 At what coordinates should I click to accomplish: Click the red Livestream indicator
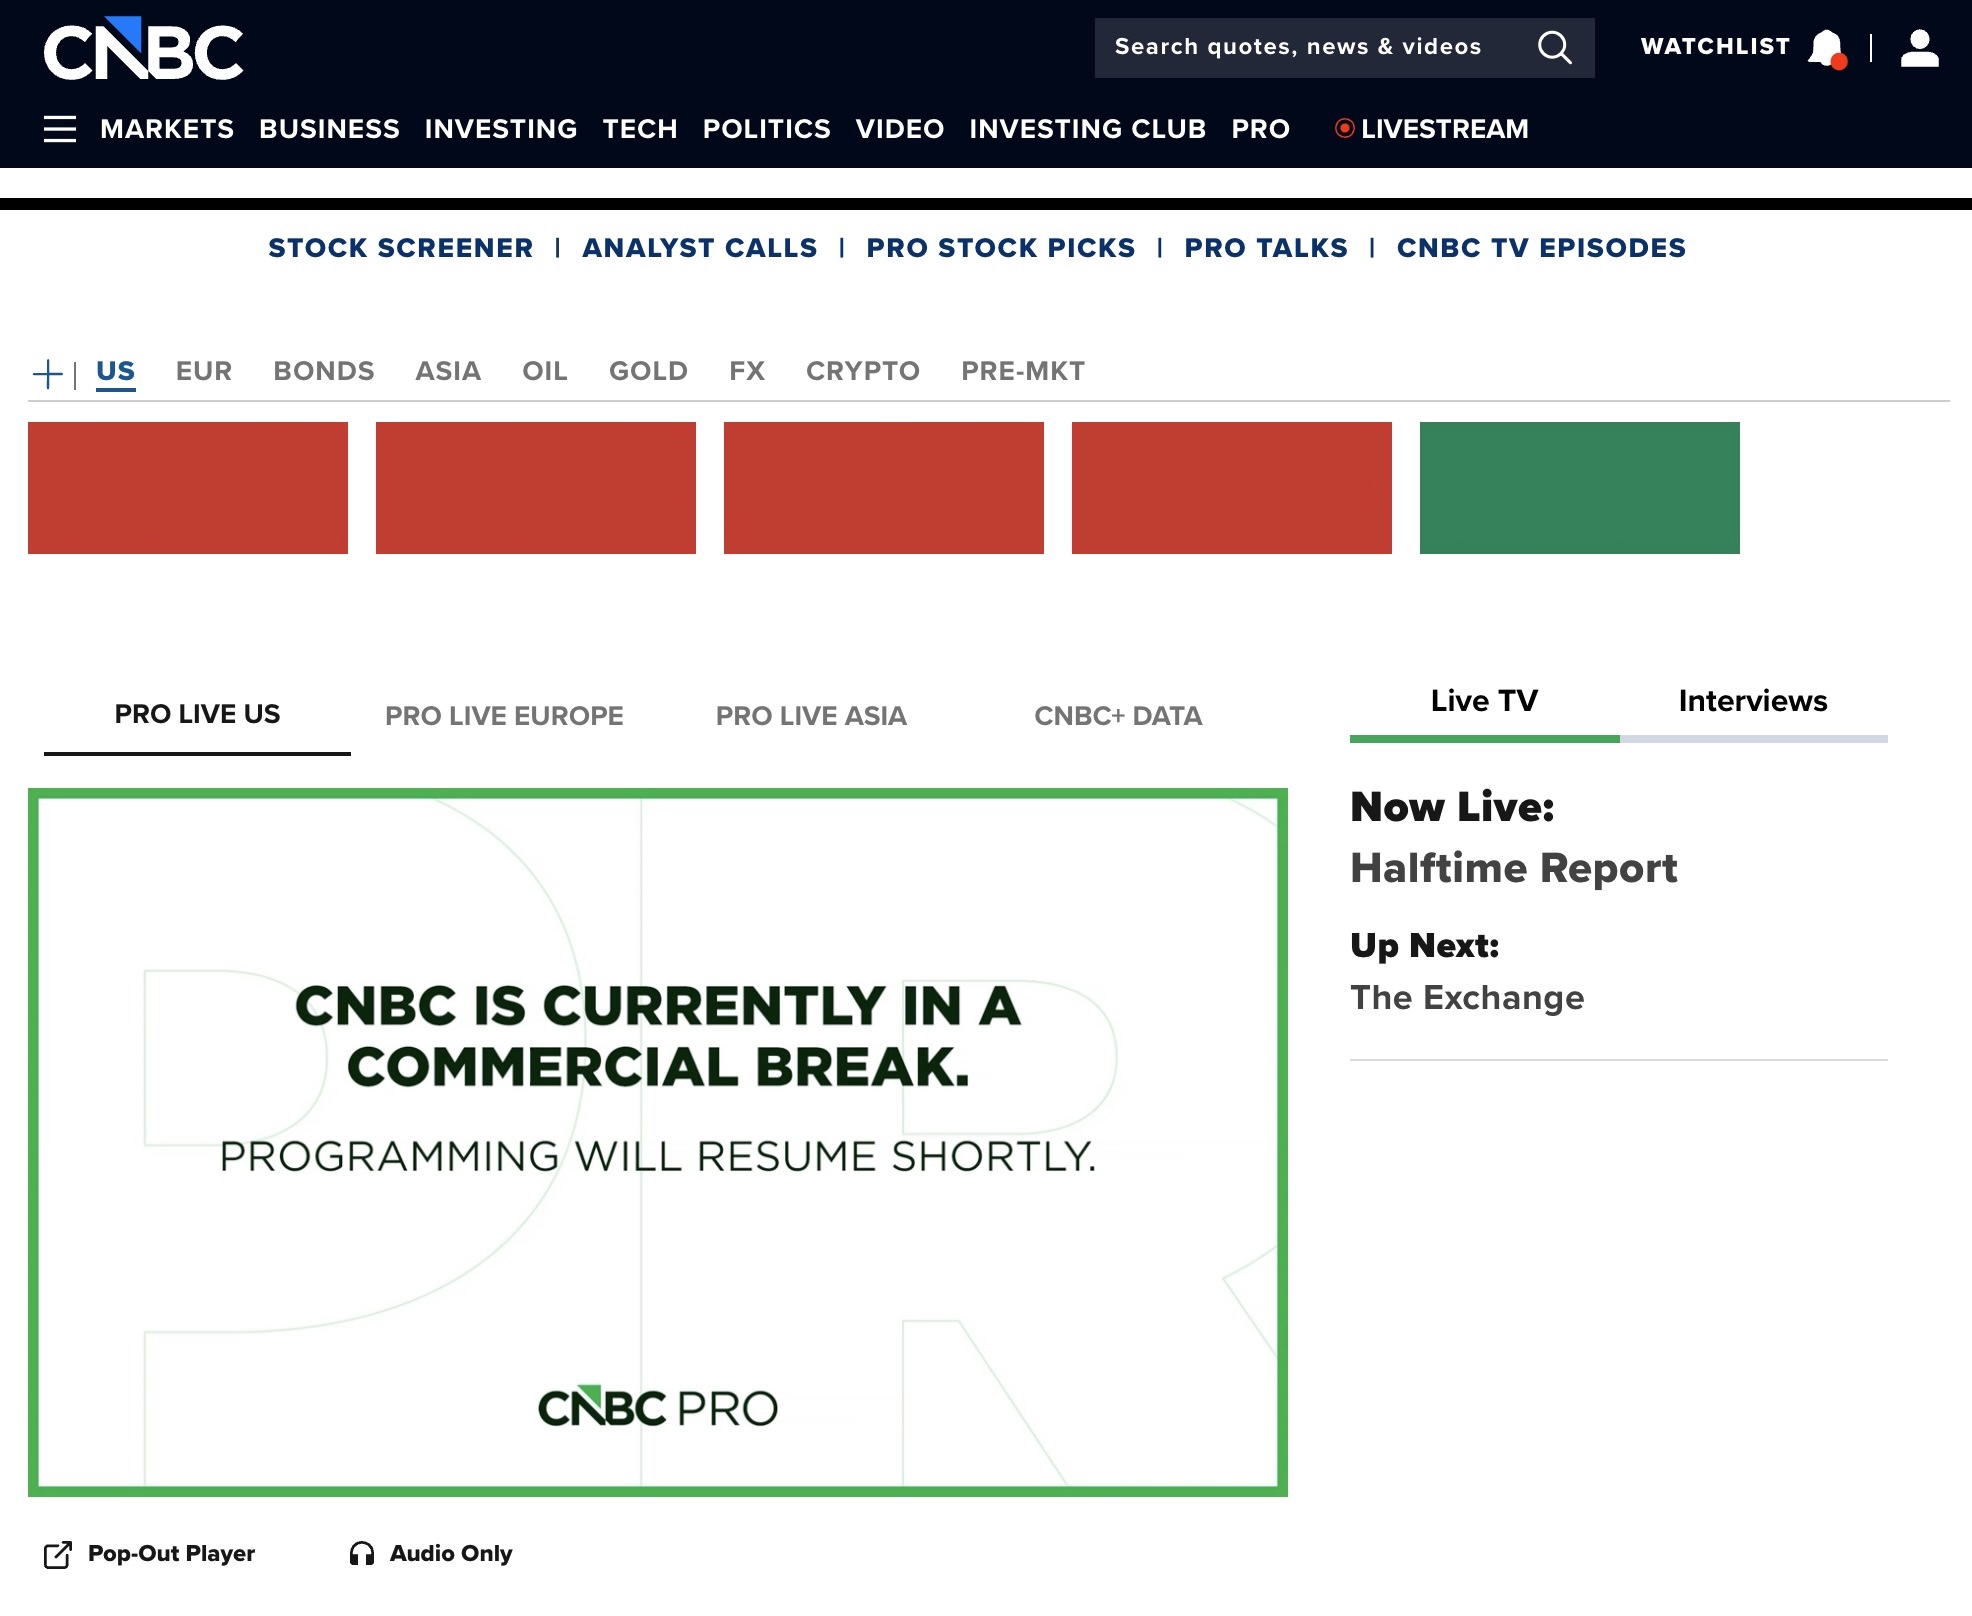pyautogui.click(x=1345, y=128)
